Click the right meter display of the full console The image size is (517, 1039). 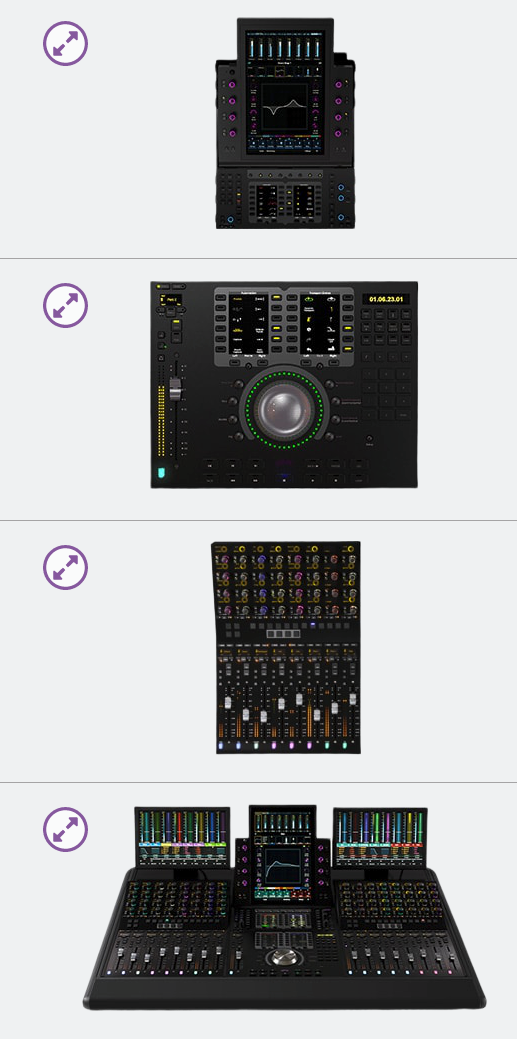tap(380, 836)
